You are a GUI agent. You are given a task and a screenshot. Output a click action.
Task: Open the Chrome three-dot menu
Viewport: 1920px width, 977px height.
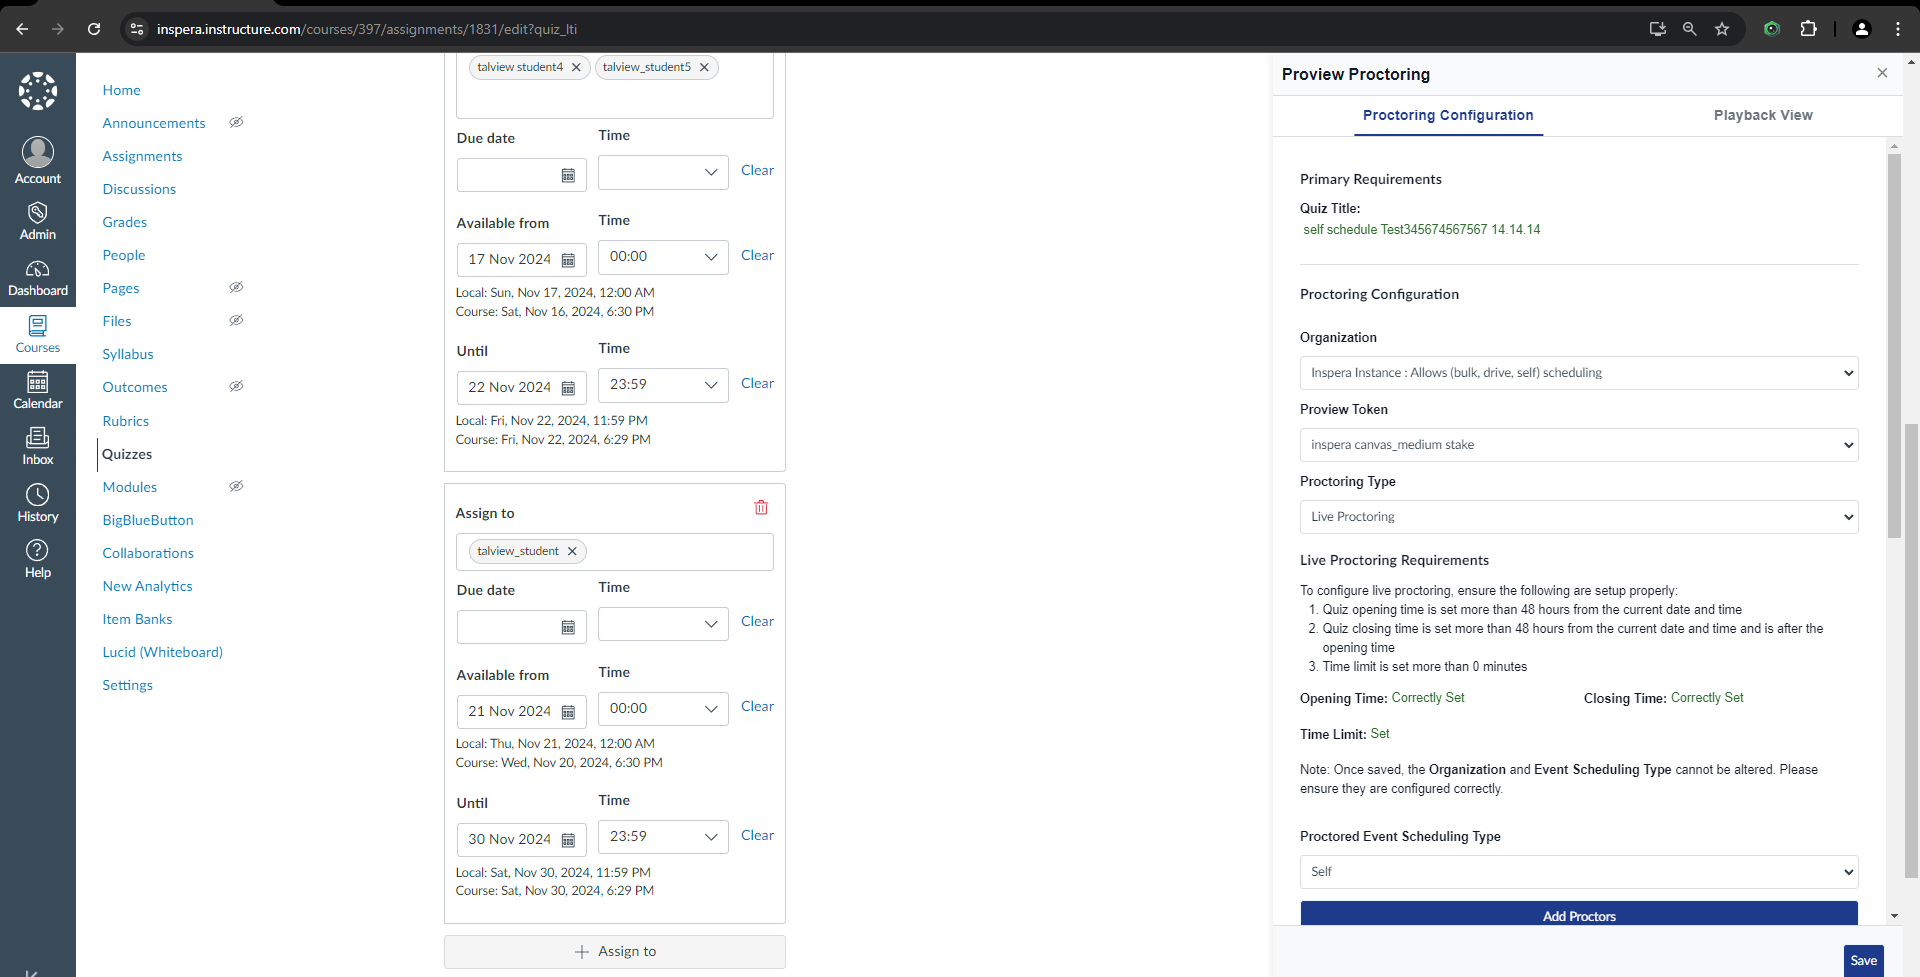(1898, 29)
